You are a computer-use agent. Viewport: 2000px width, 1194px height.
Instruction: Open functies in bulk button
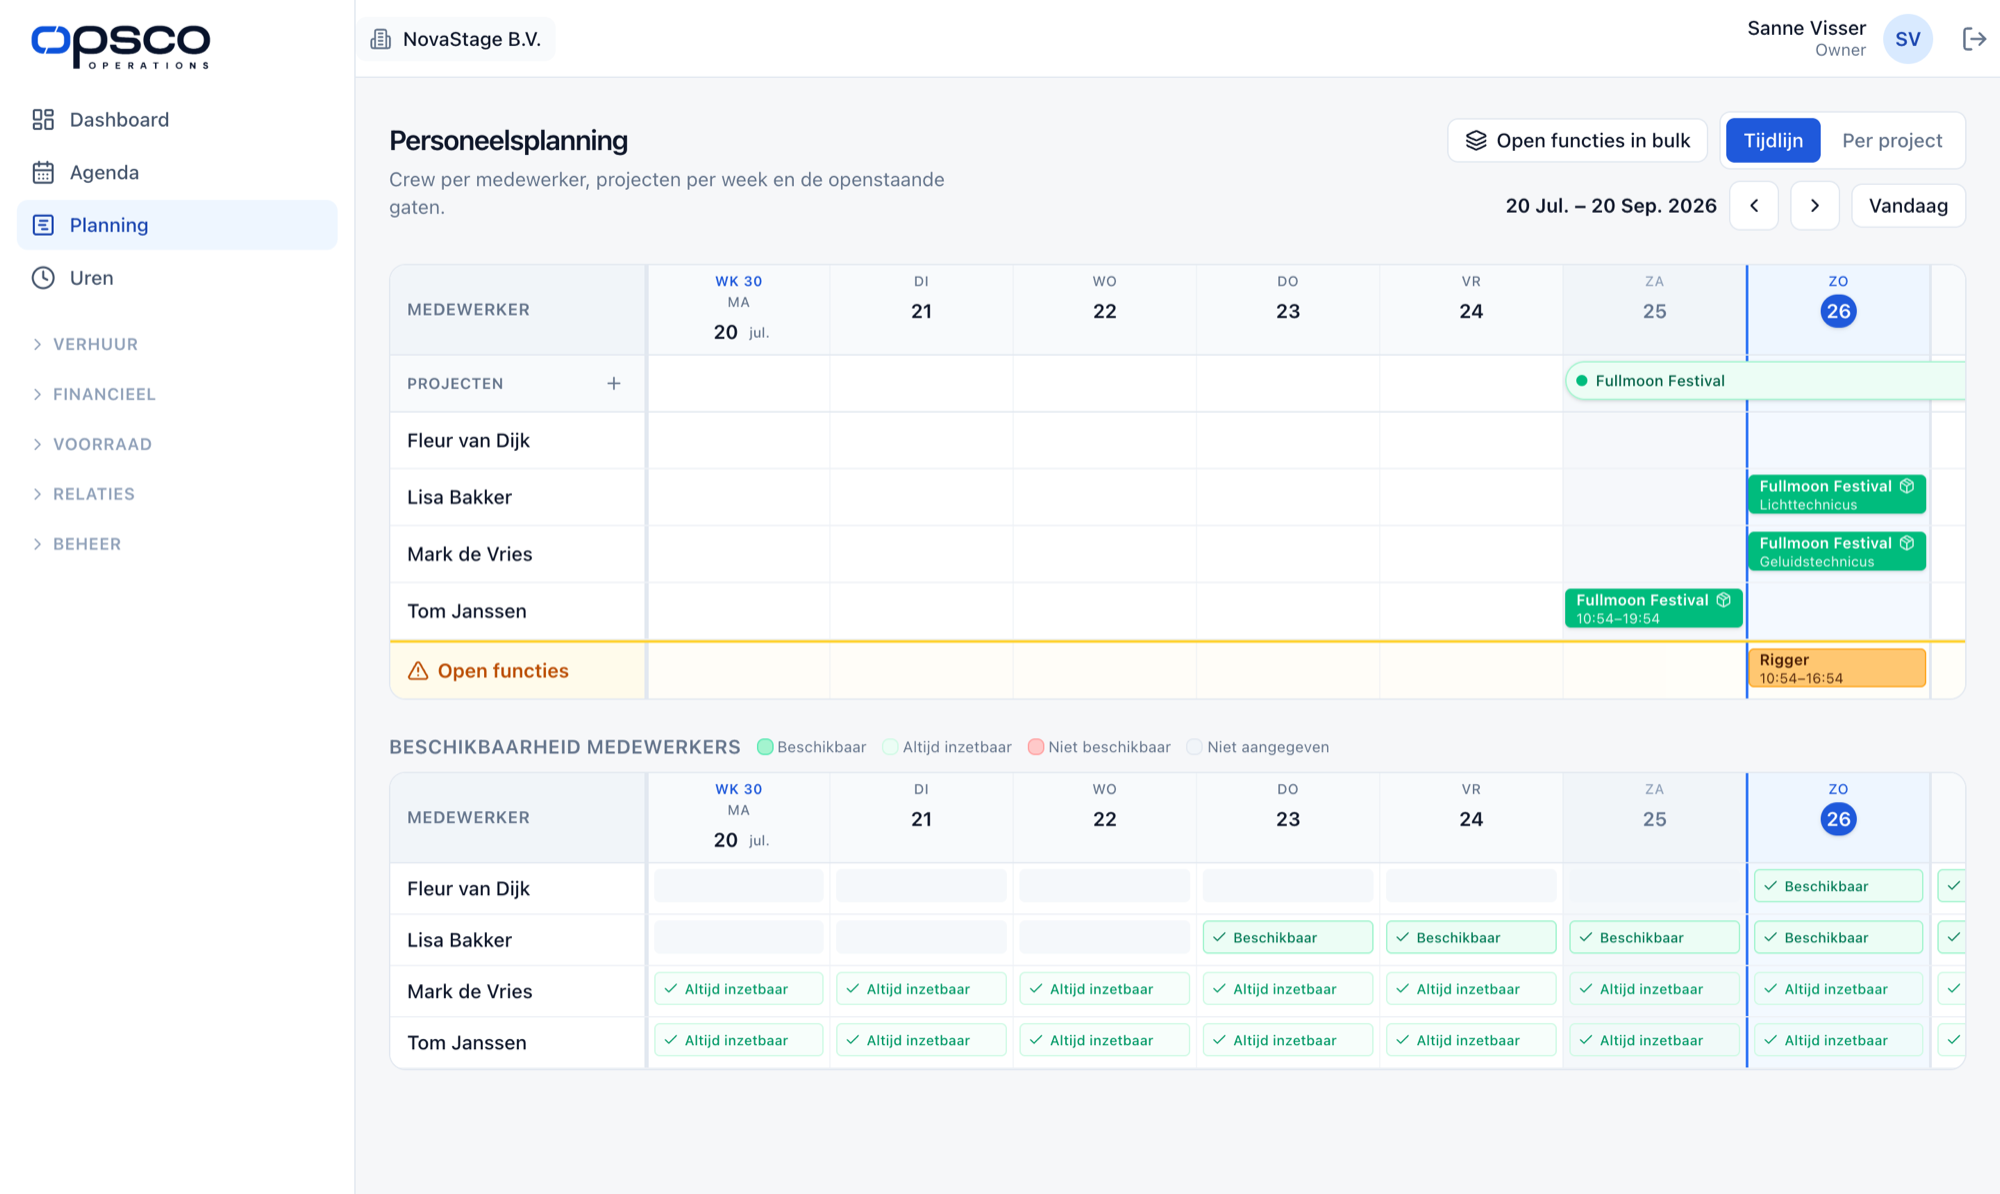[x=1577, y=141]
